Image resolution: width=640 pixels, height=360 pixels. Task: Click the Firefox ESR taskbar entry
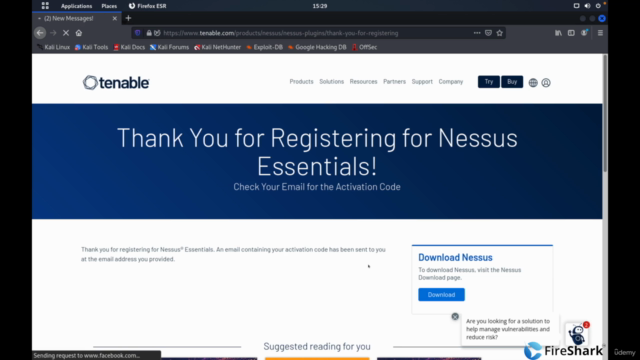147,6
